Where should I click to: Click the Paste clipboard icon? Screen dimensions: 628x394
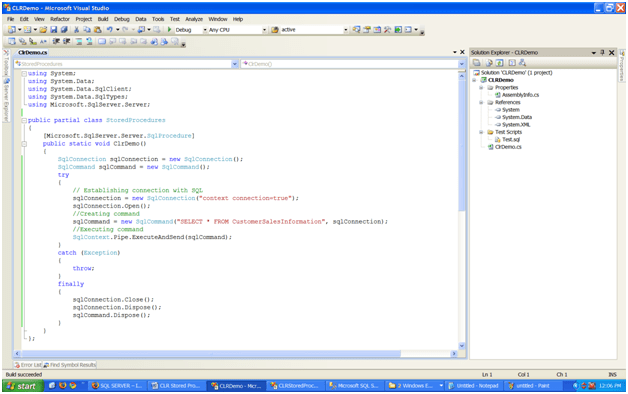pyautogui.click(x=97, y=30)
